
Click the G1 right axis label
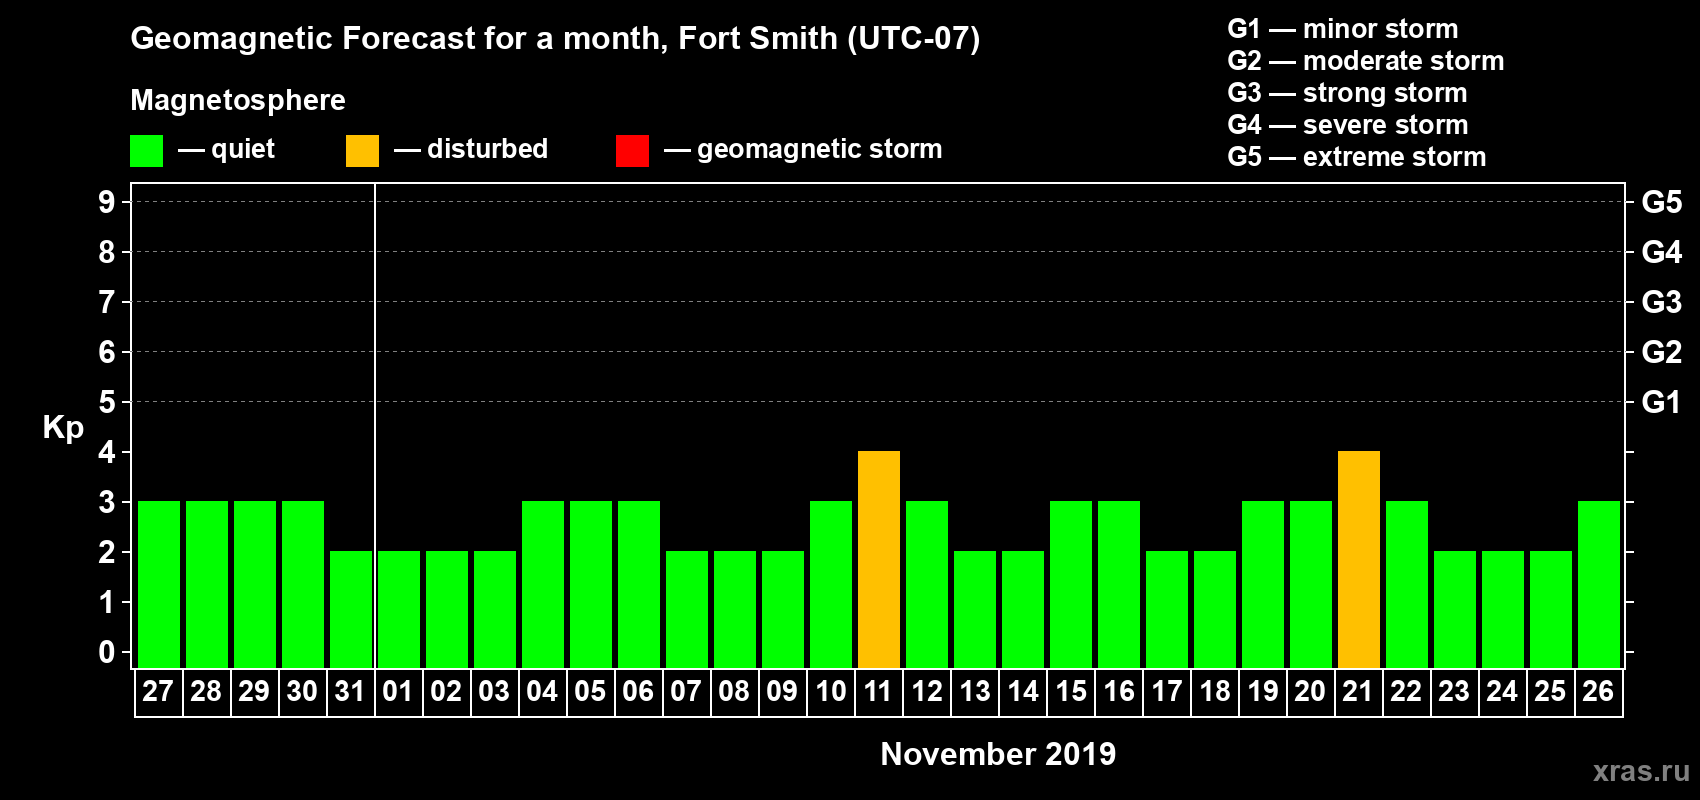coord(1662,402)
